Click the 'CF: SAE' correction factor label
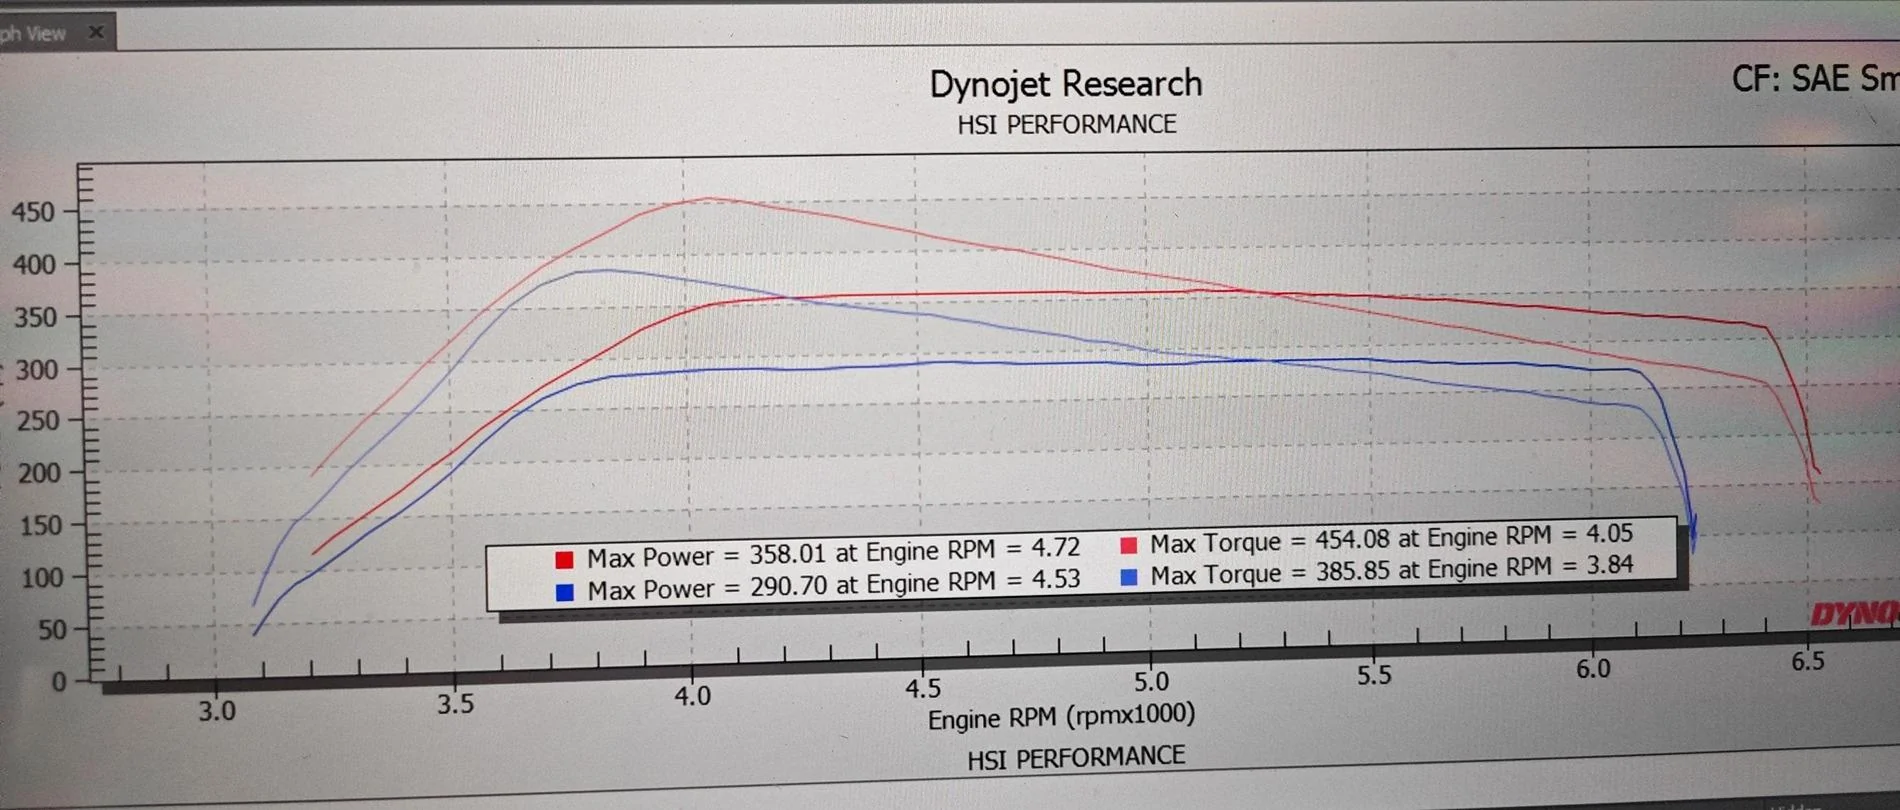This screenshot has width=1900, height=810. tap(1790, 78)
